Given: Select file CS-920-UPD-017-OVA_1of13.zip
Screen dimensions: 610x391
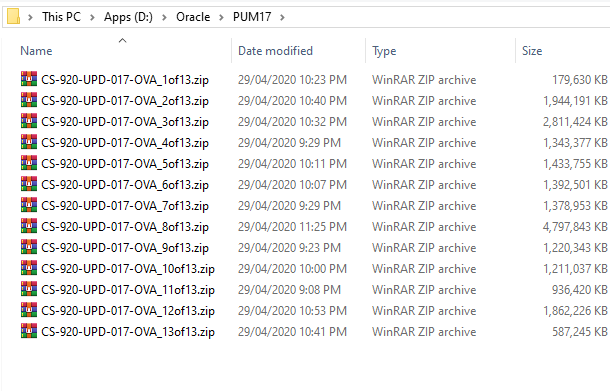Looking at the screenshot, I should click(x=125, y=80).
